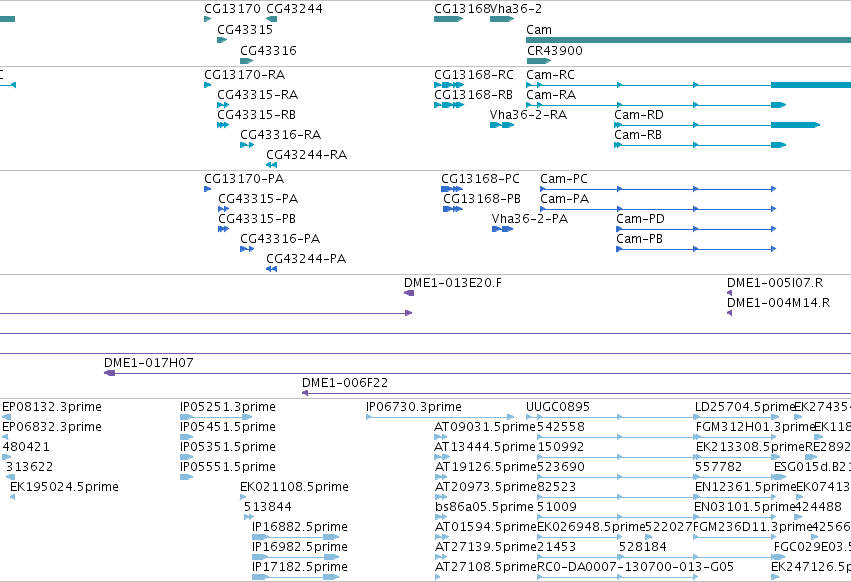851x582 pixels.
Task: Select protein CG43244-PA
Action: point(306,259)
